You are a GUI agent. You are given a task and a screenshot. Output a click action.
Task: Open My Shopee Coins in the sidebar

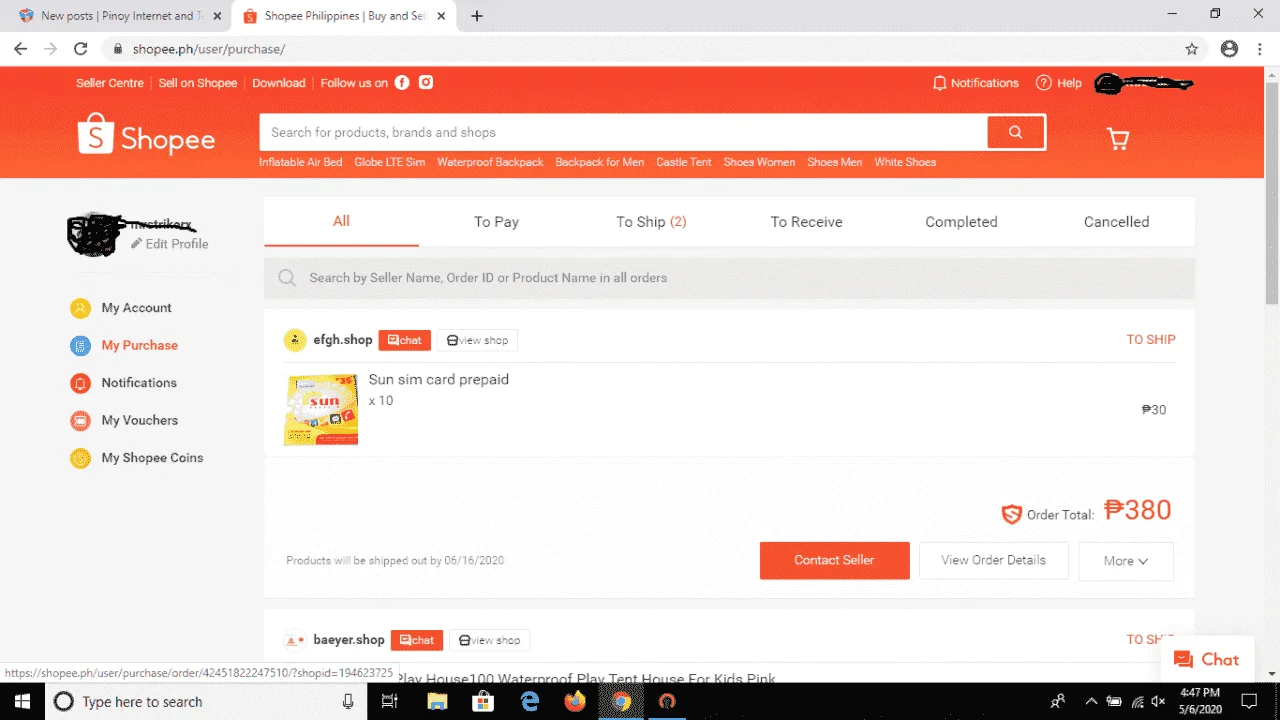click(152, 458)
